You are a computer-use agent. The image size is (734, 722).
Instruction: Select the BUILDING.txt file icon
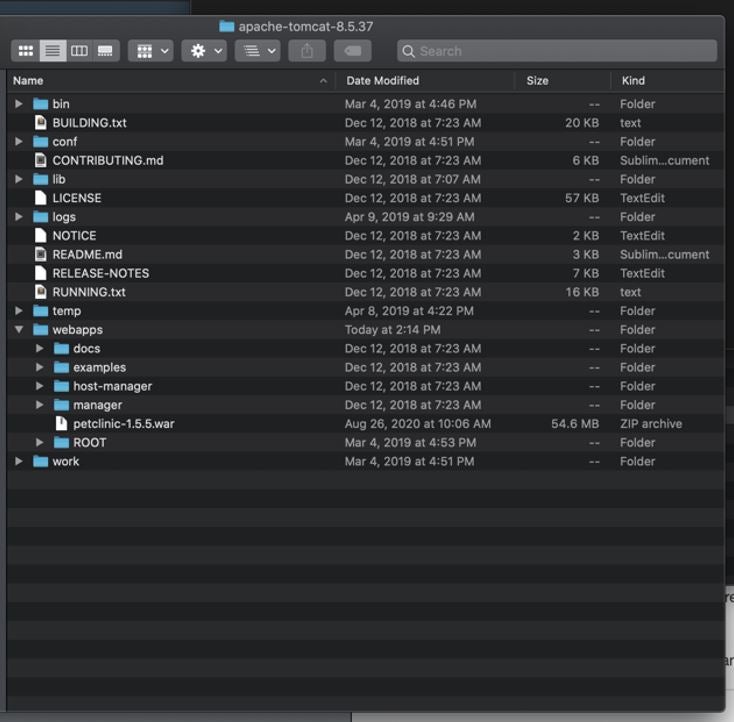pos(41,123)
